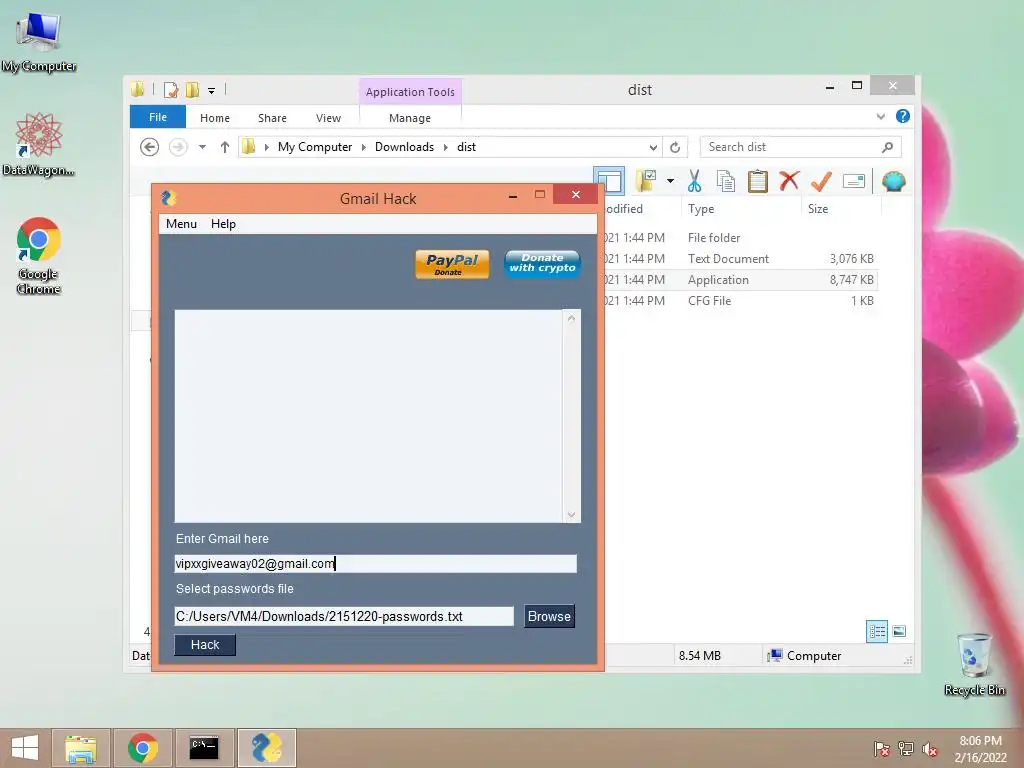Viewport: 1024px width, 768px height.
Task: Expand the chevron after Downloads in breadcrumb
Action: [445, 147]
